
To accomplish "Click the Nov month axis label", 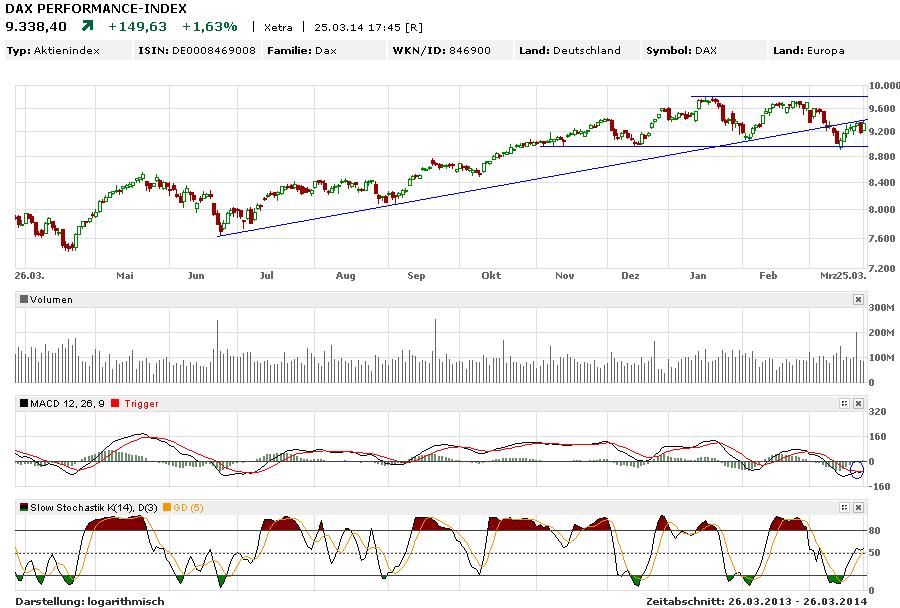I will tap(565, 276).
